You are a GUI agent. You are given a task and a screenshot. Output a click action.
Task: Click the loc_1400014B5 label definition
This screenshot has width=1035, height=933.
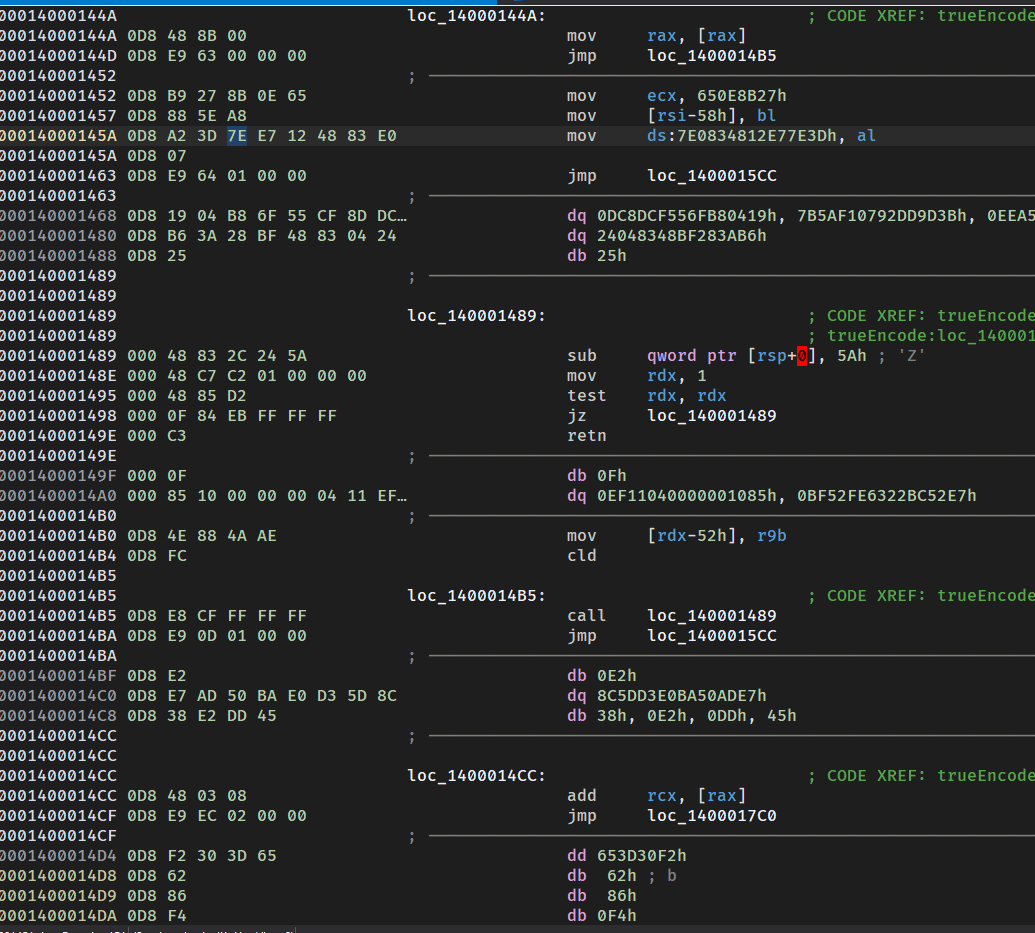[x=474, y=596]
